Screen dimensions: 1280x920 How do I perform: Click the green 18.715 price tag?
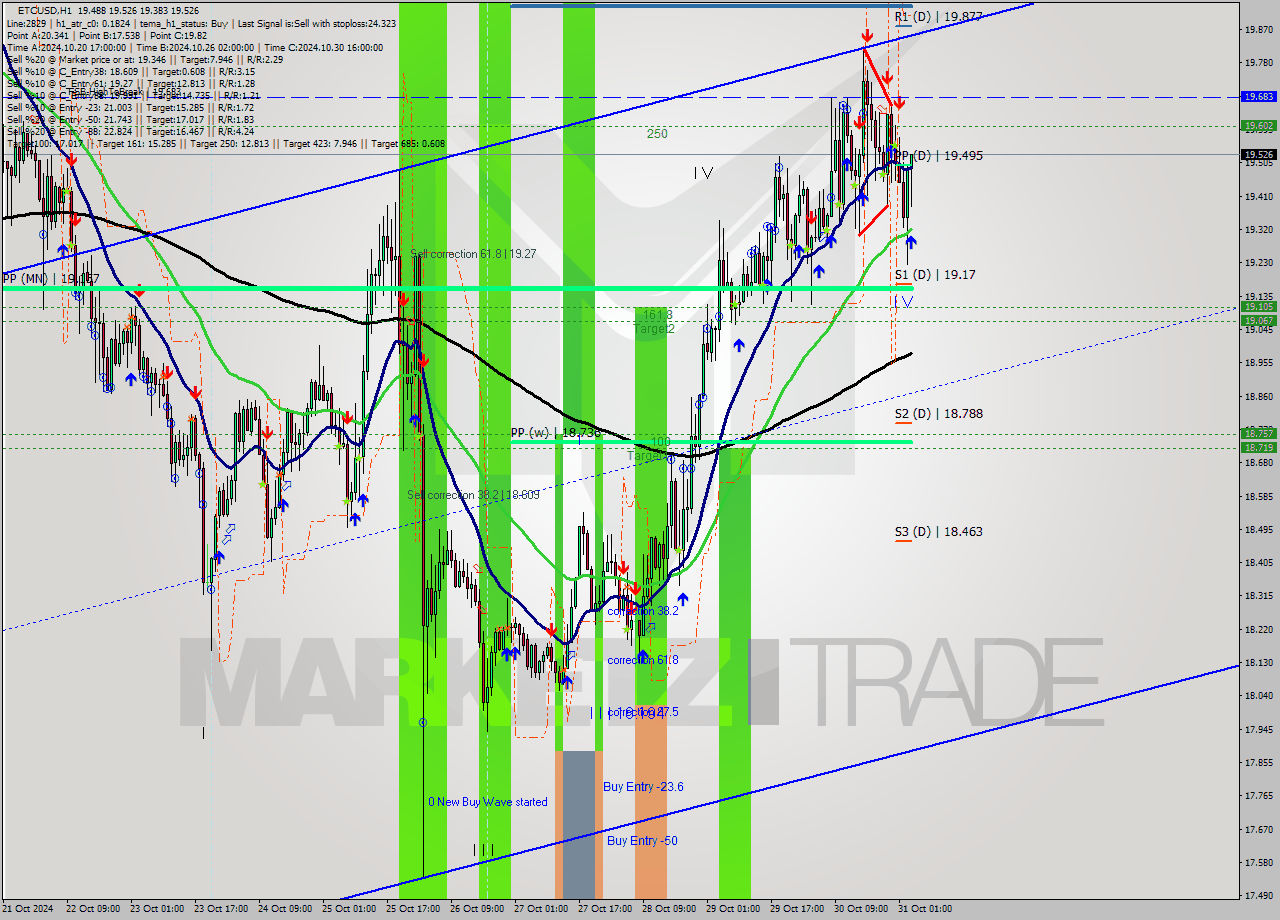1258,448
